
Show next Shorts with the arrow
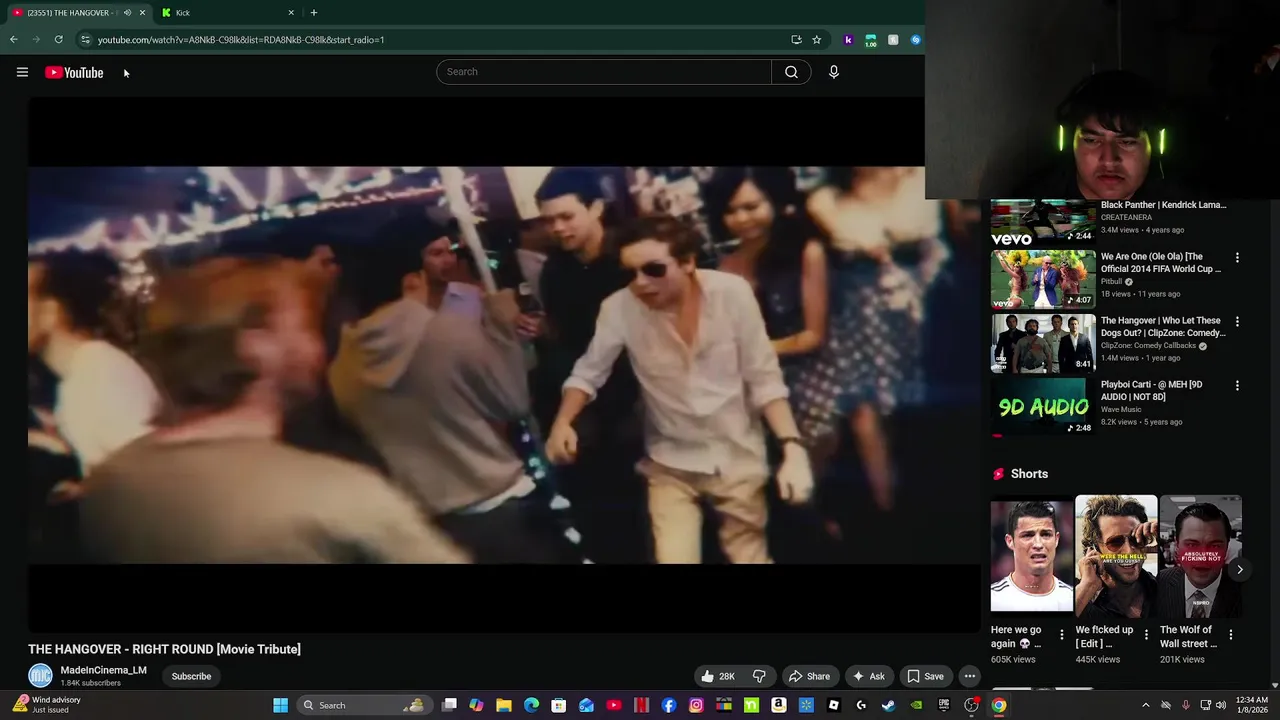pos(1239,570)
